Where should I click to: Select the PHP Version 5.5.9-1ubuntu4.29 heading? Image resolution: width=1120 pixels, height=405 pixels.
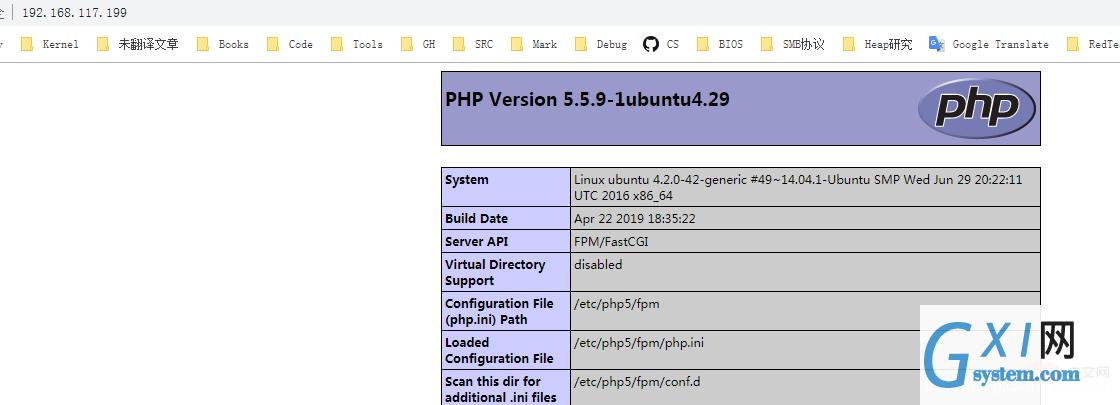[587, 99]
